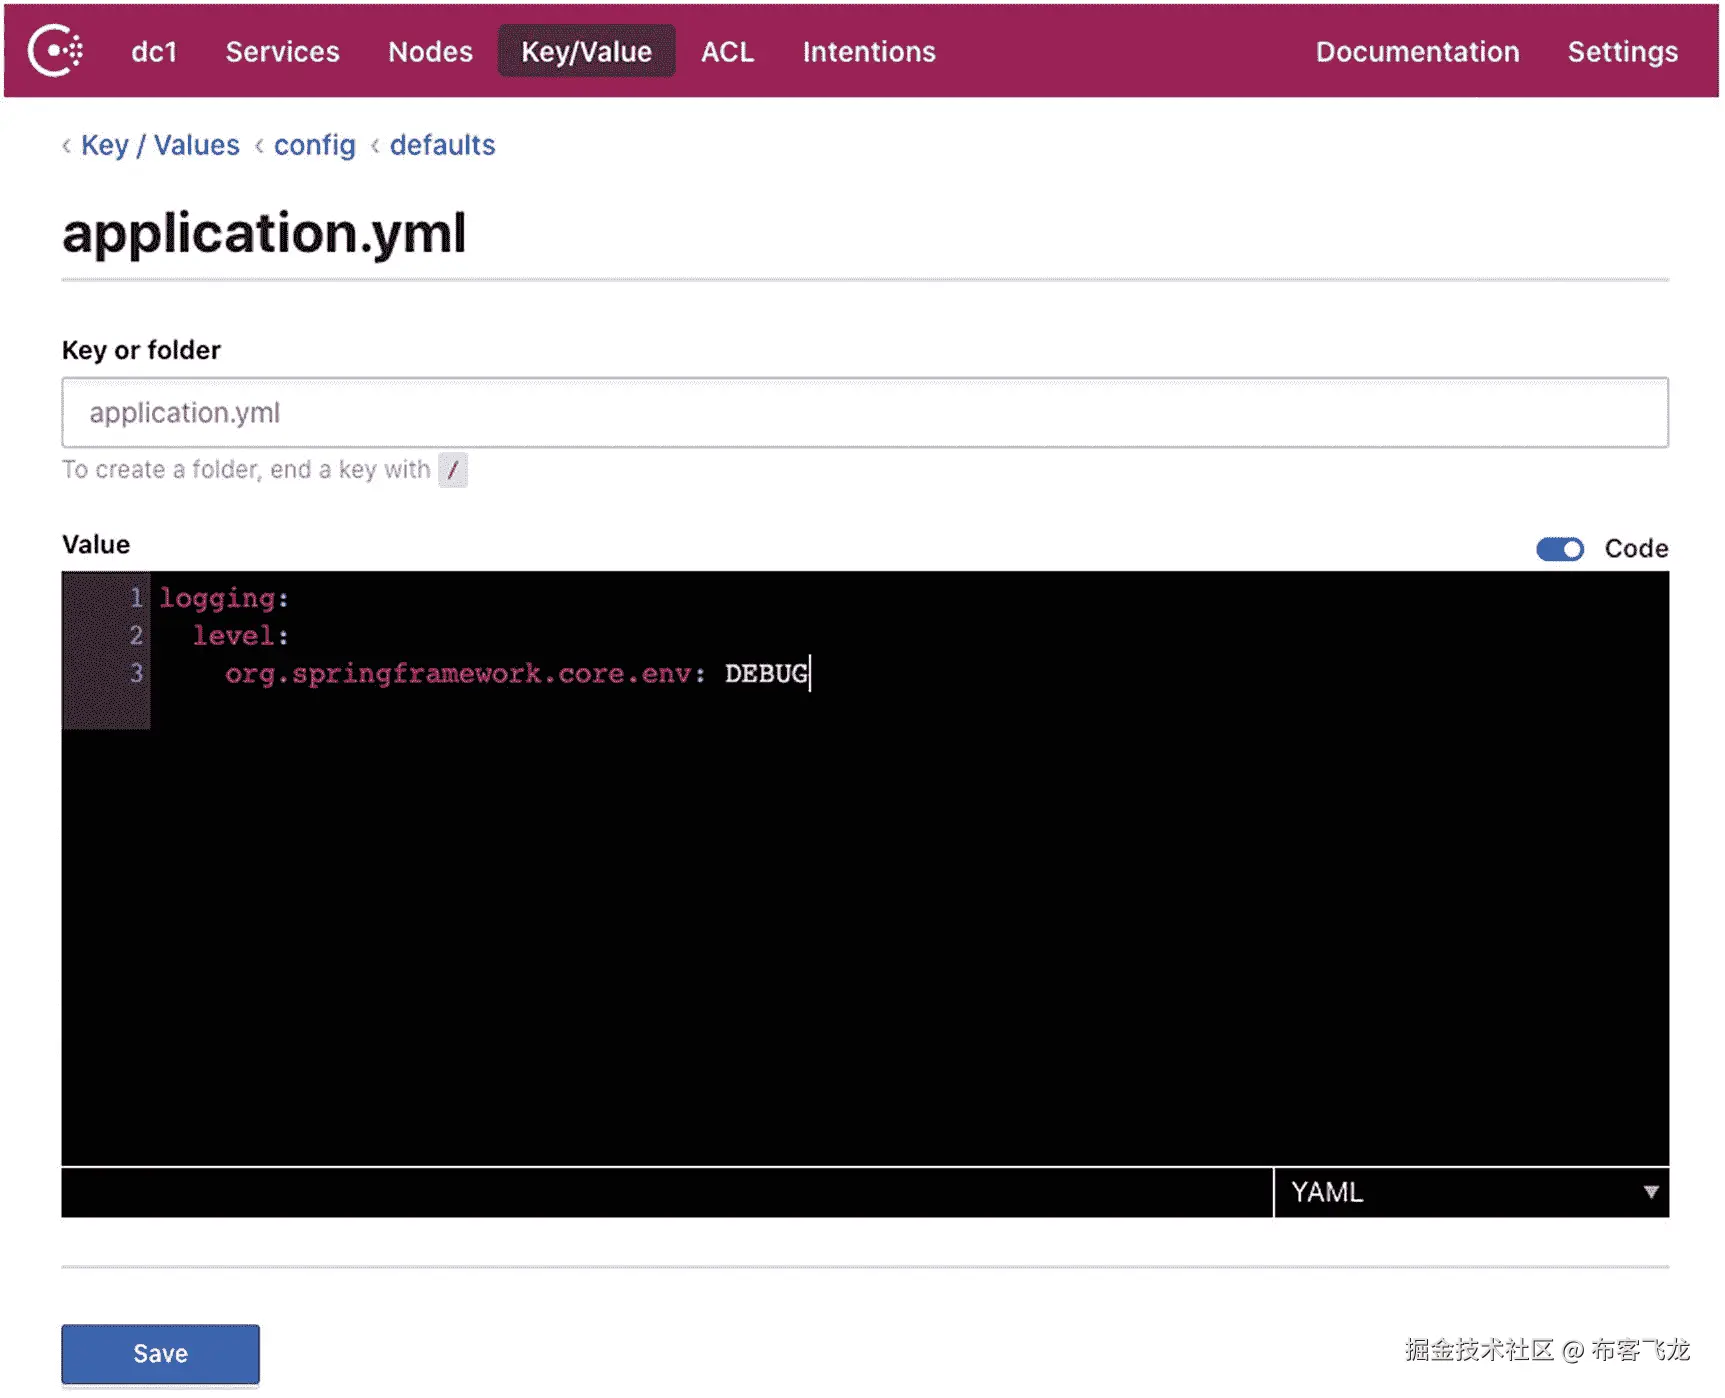This screenshot has height=1398, width=1725.
Task: Click the Consul logo icon
Action: coord(55,51)
